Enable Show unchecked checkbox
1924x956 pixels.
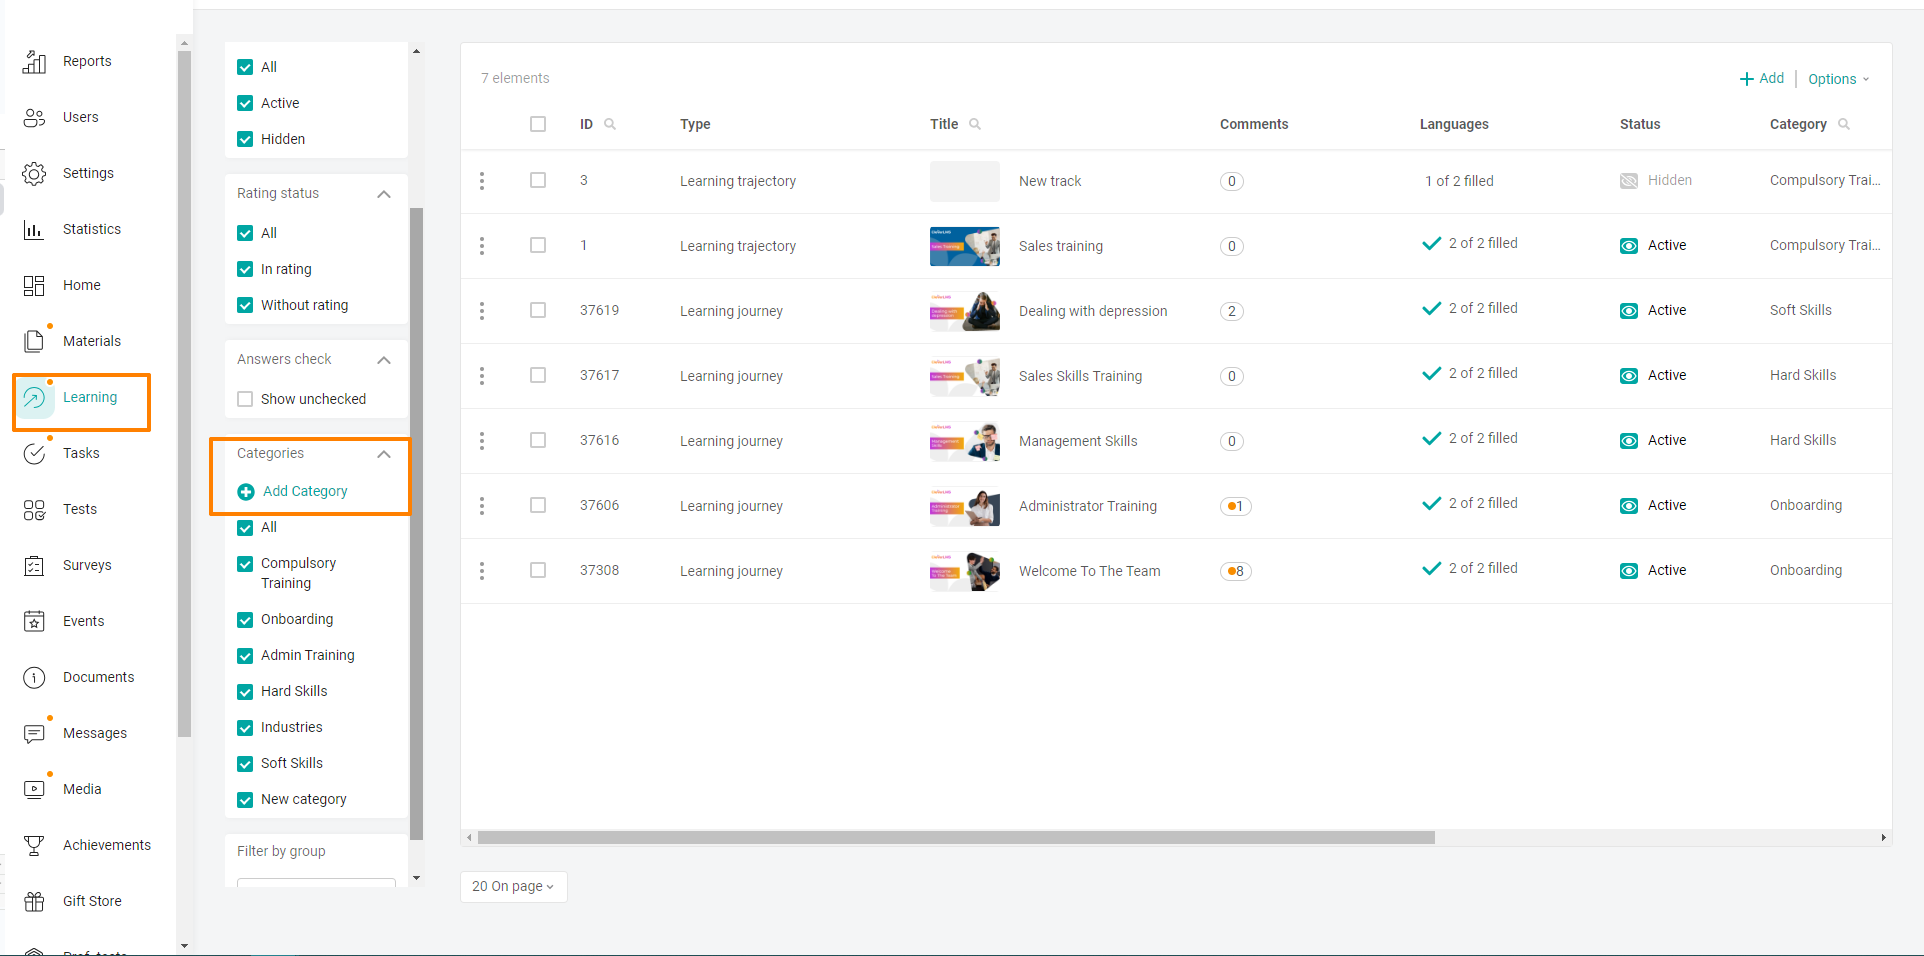coord(245,399)
